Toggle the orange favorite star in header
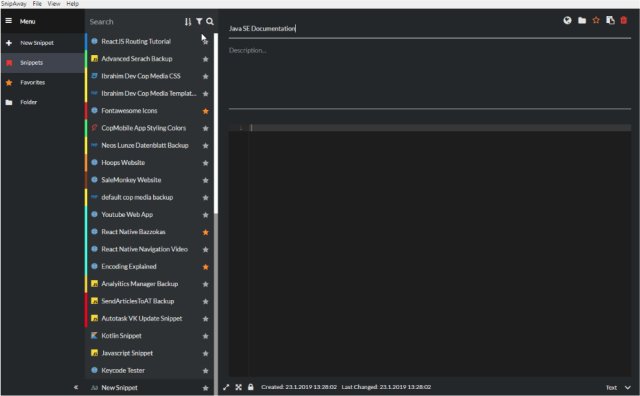 coord(596,20)
